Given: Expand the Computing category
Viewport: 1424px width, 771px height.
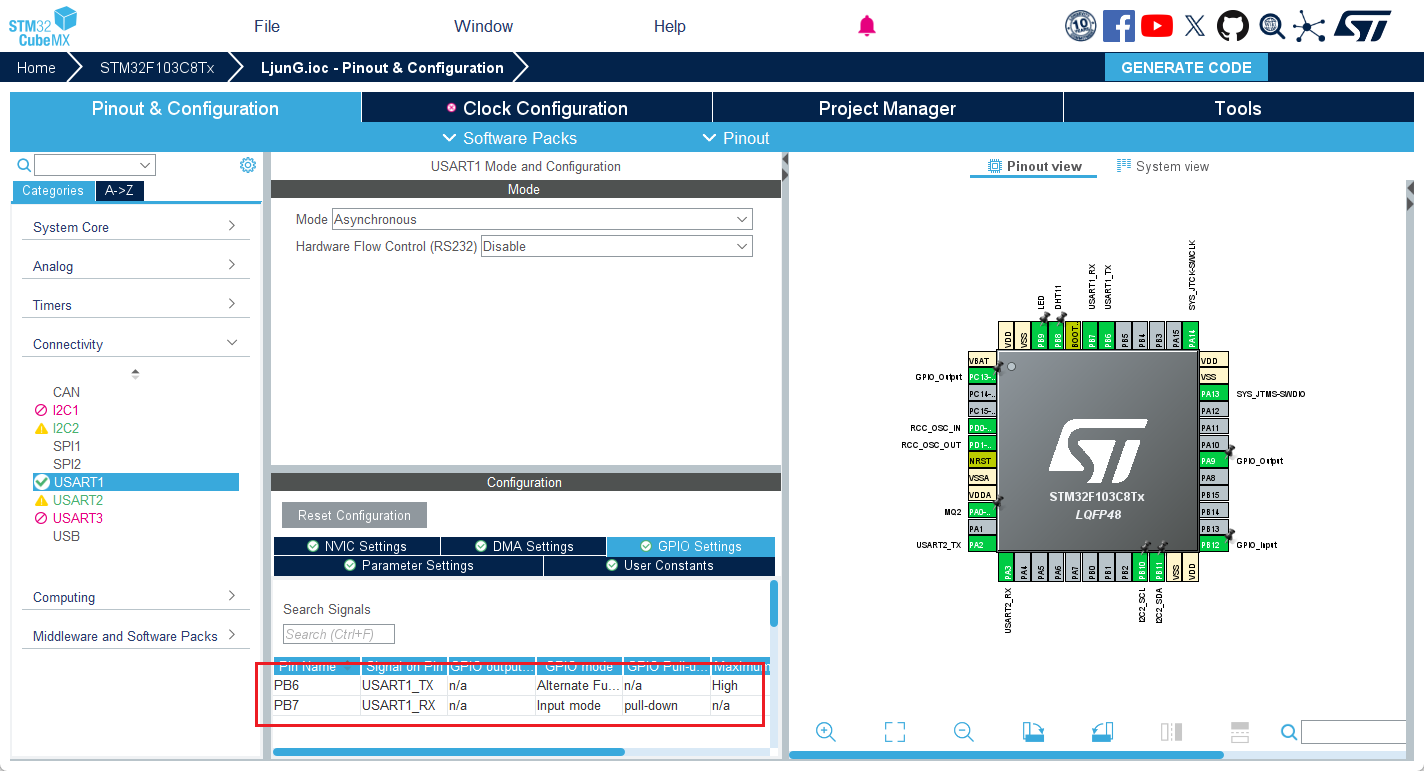Looking at the screenshot, I should tap(136, 597).
